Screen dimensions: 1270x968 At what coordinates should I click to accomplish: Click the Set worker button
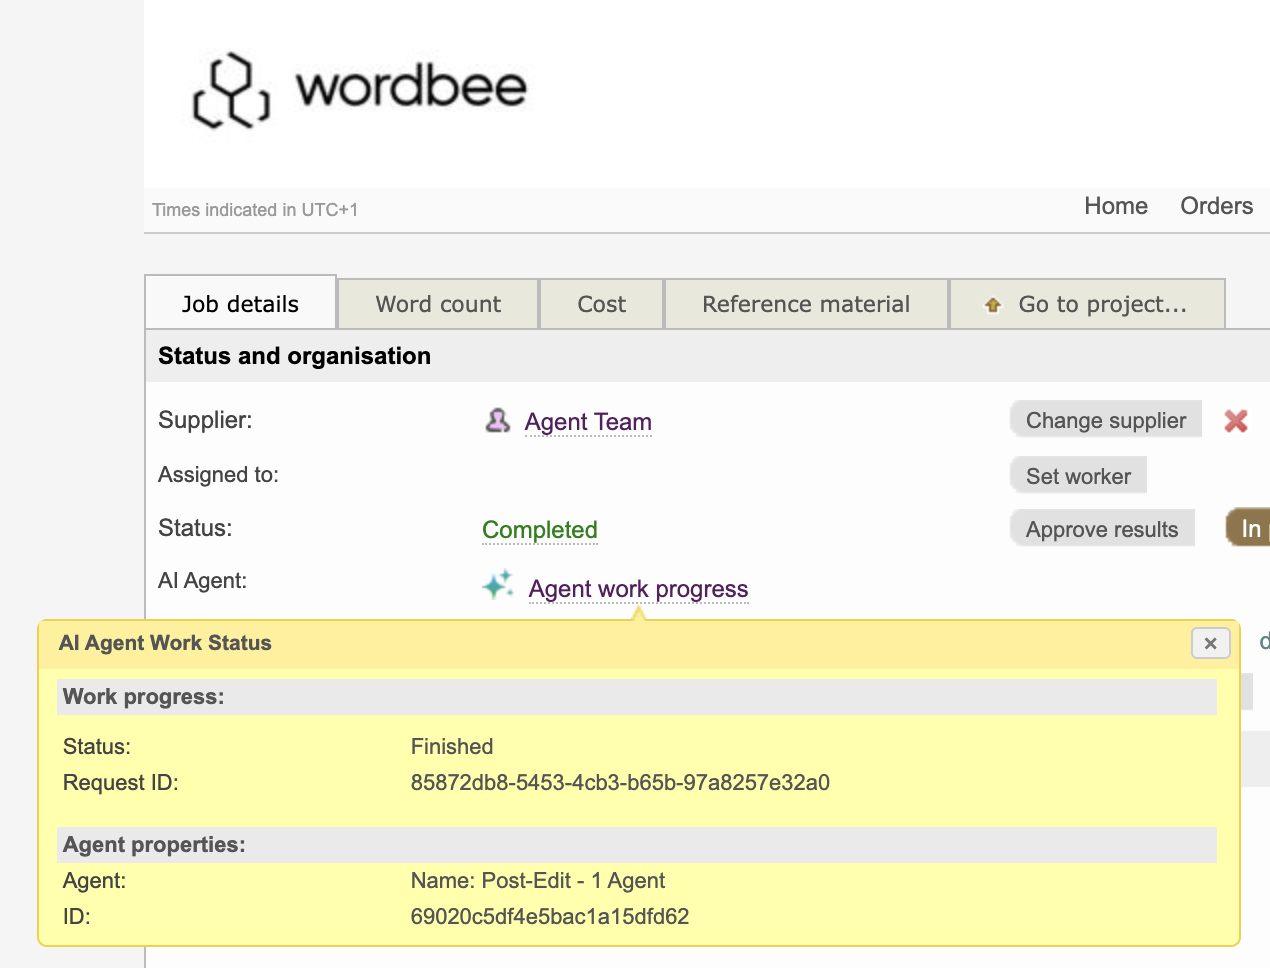[x=1077, y=476]
